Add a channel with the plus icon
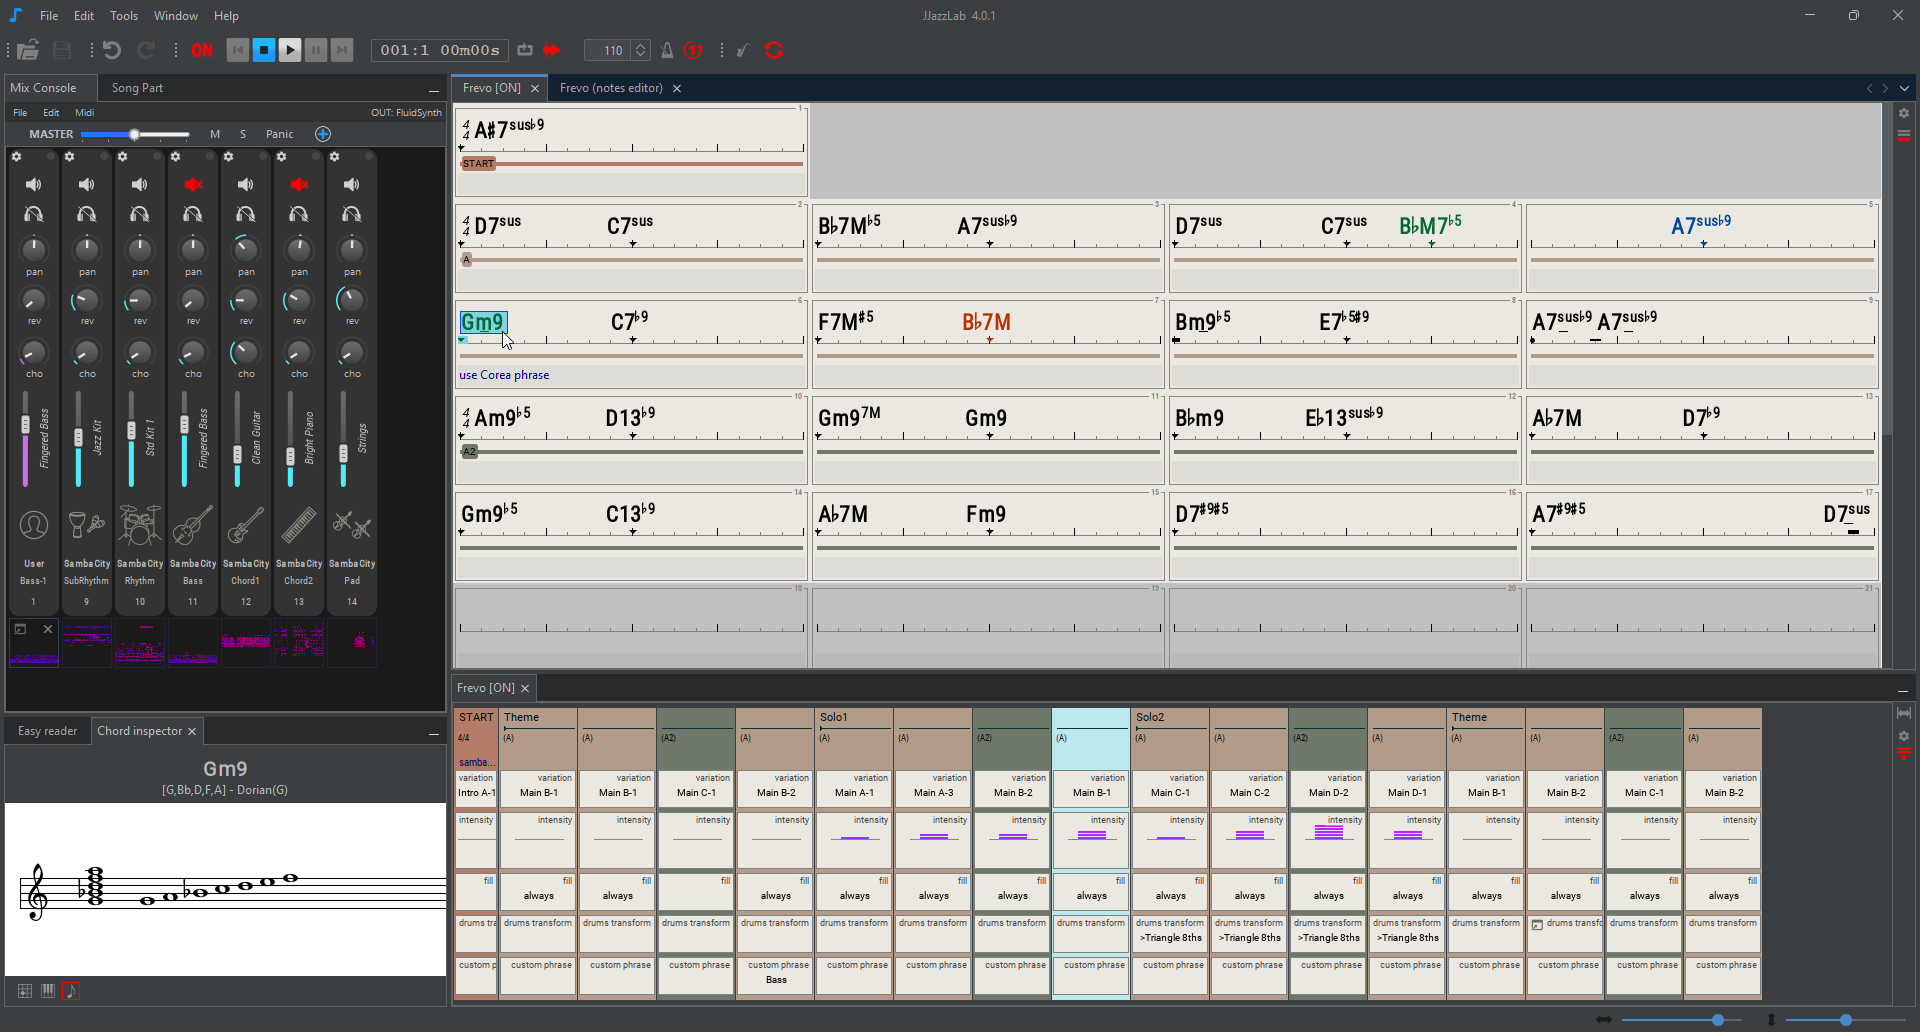The width and height of the screenshot is (1920, 1032). point(323,134)
